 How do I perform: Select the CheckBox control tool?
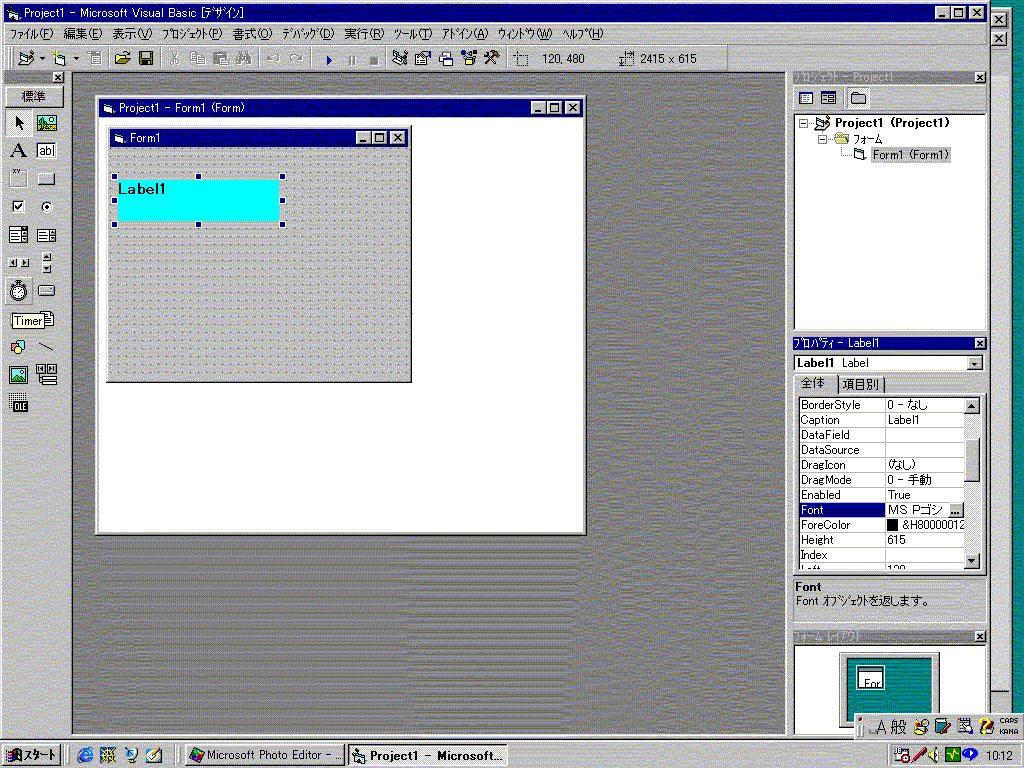coord(19,206)
